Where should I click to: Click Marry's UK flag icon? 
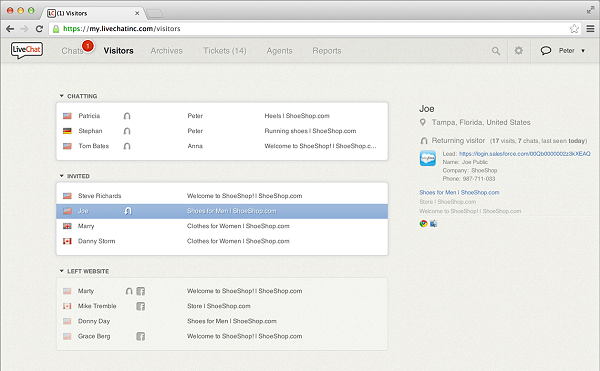click(67, 226)
